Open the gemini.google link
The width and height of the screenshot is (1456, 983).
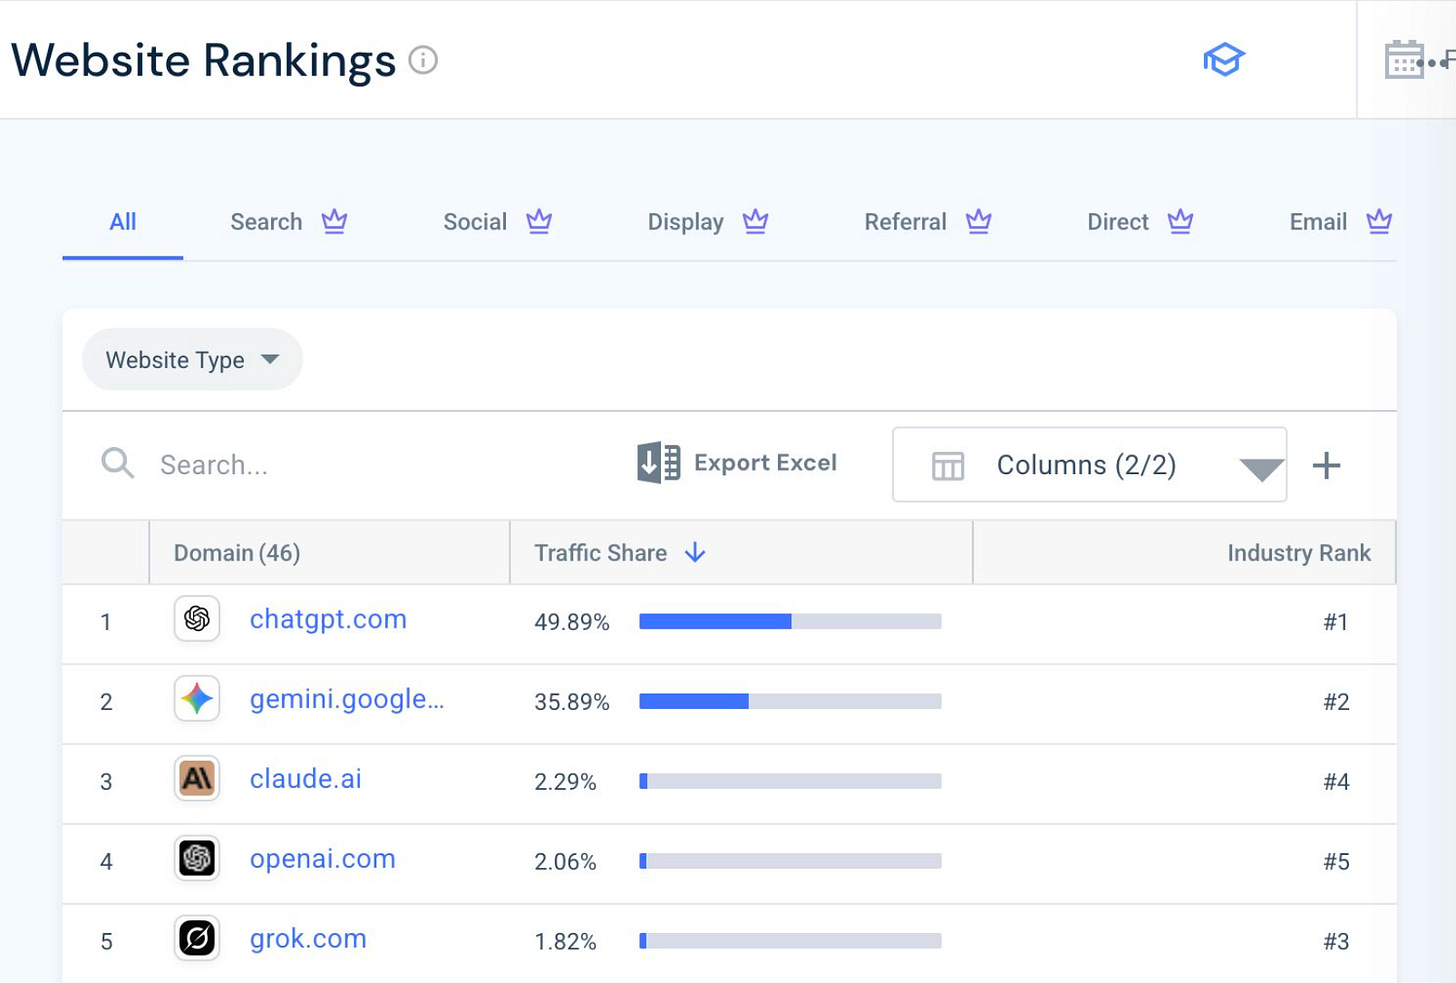pyautogui.click(x=347, y=700)
